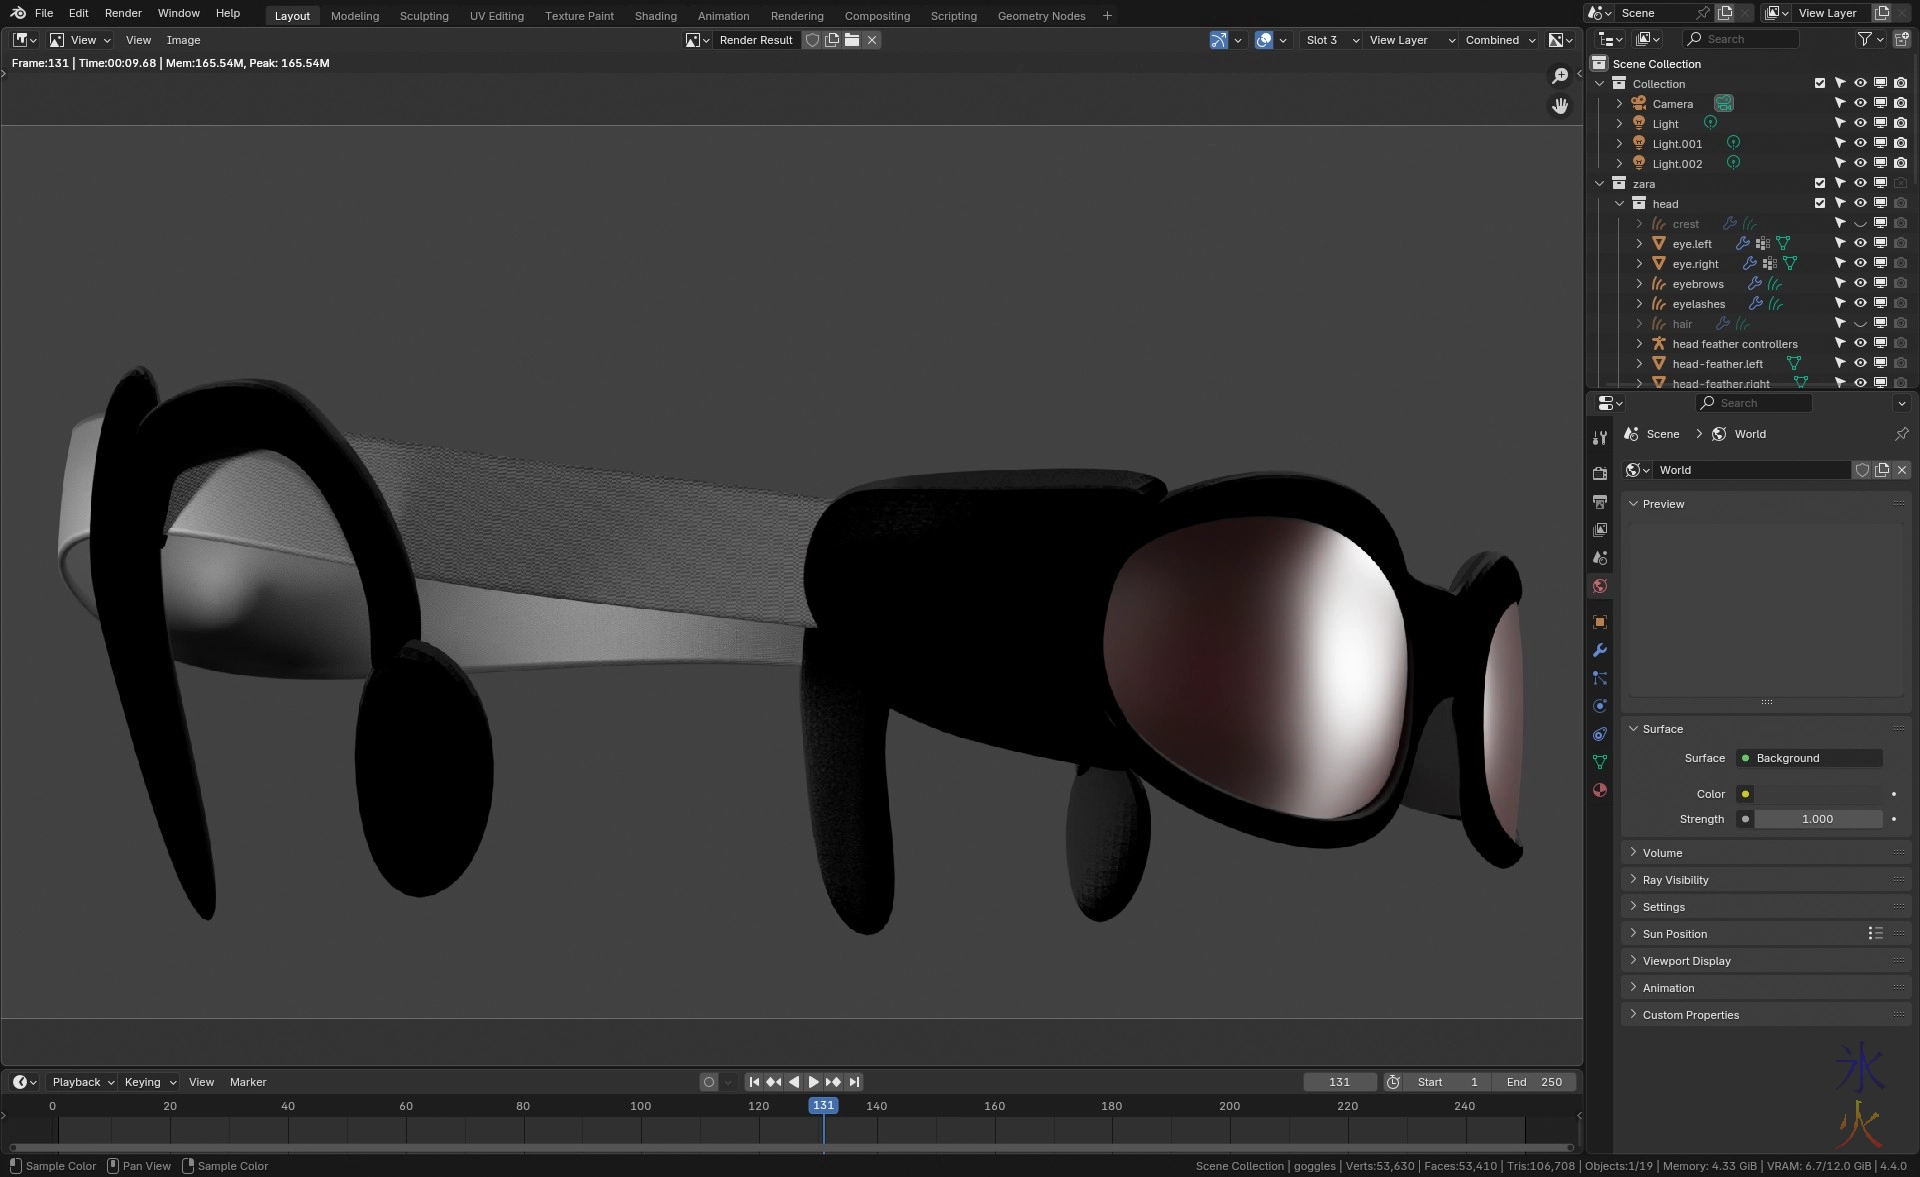Image resolution: width=1920 pixels, height=1177 pixels.
Task: Switch to the Render properties tab
Action: pos(1600,473)
